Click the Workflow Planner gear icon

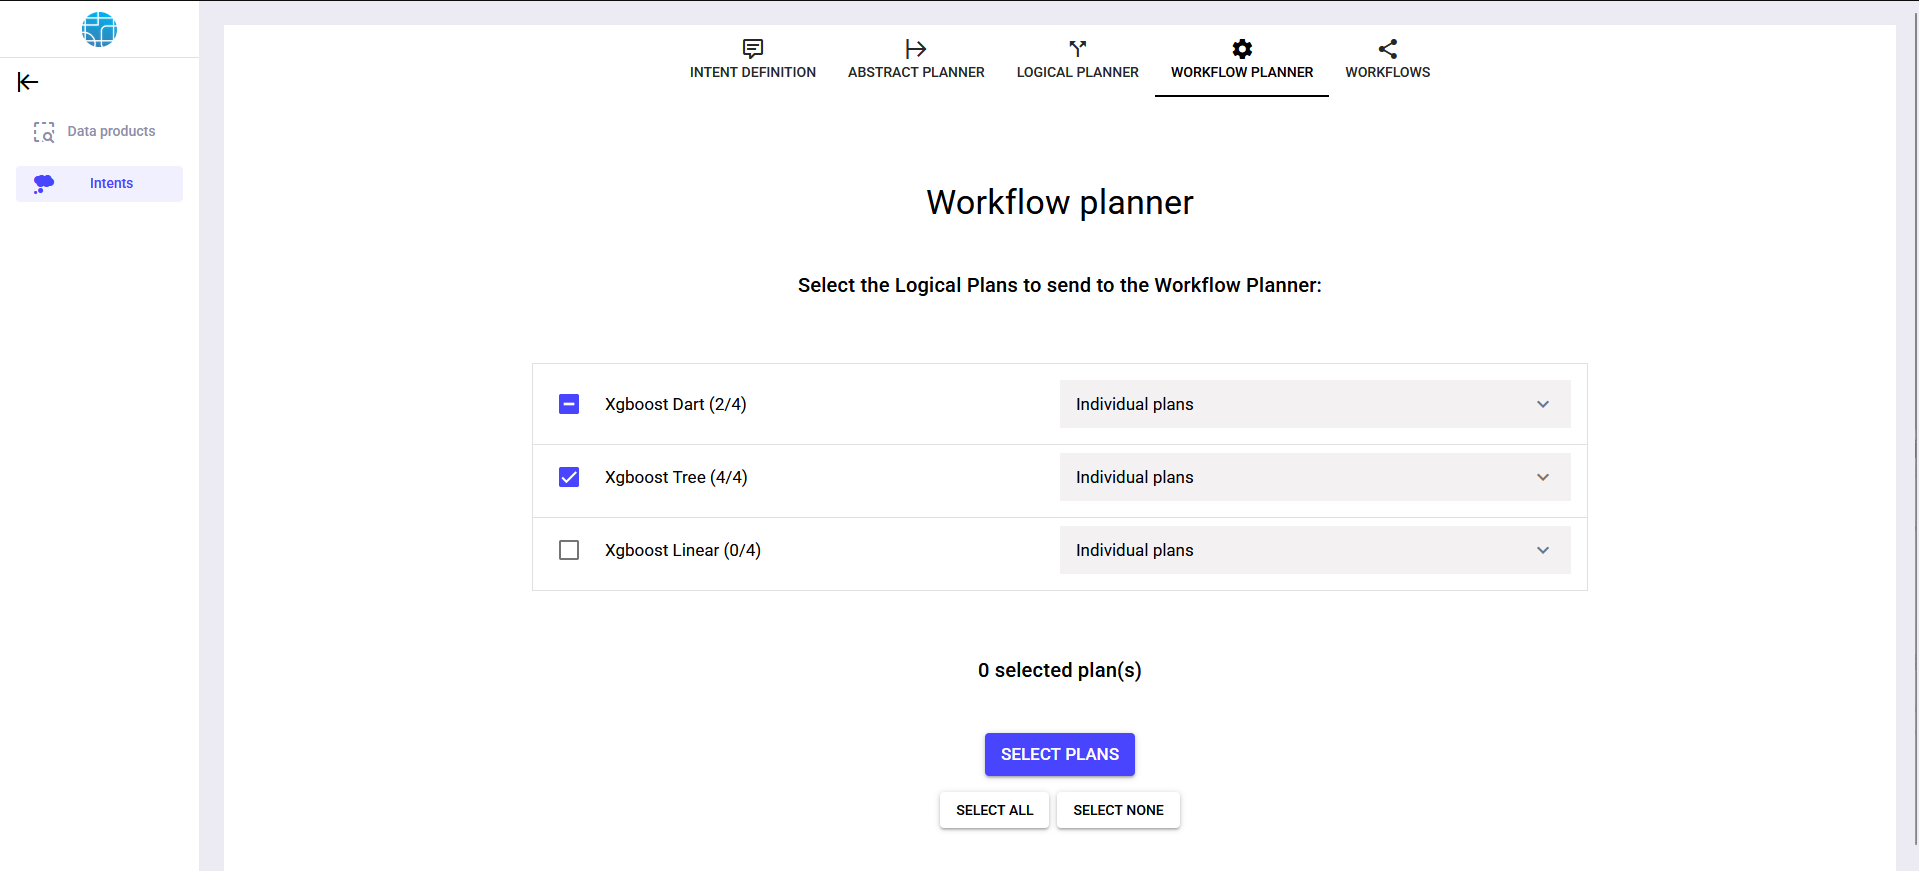coord(1241,48)
